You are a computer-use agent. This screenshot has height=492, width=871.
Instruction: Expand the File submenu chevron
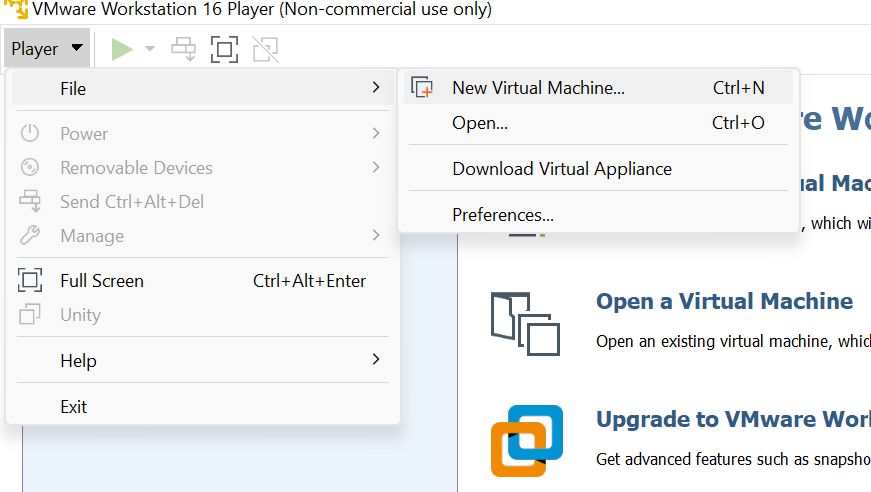tap(376, 87)
